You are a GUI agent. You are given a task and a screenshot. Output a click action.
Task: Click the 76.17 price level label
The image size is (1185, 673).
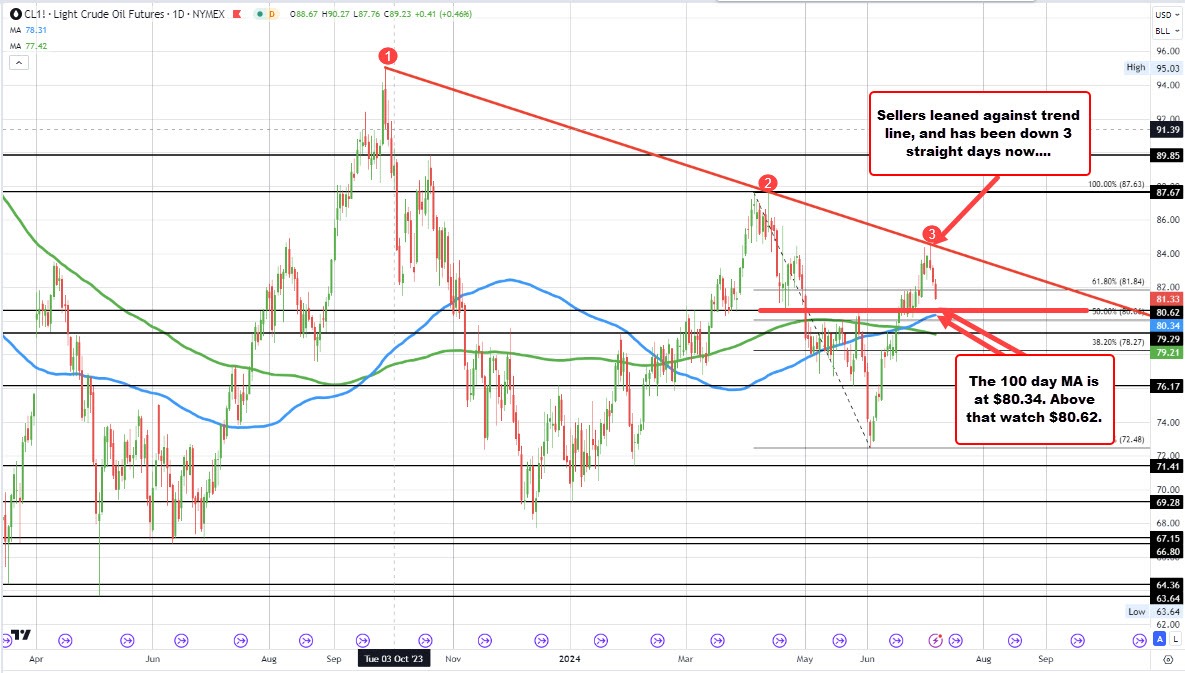click(x=1168, y=386)
